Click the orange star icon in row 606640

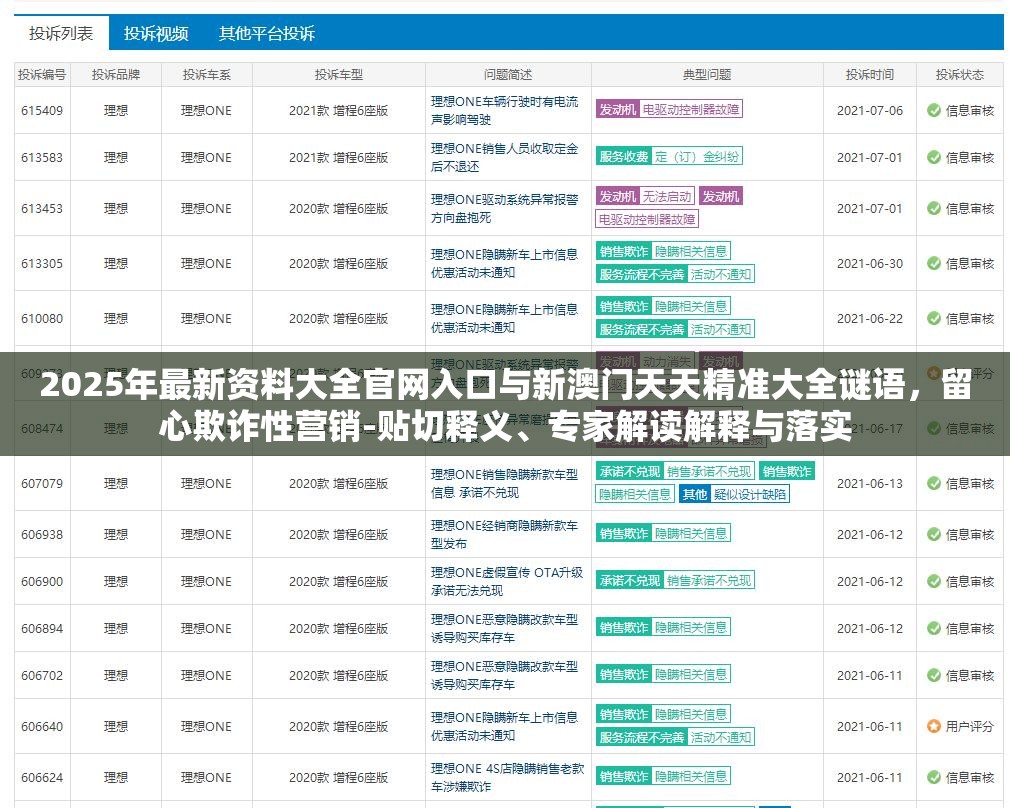pos(933,726)
